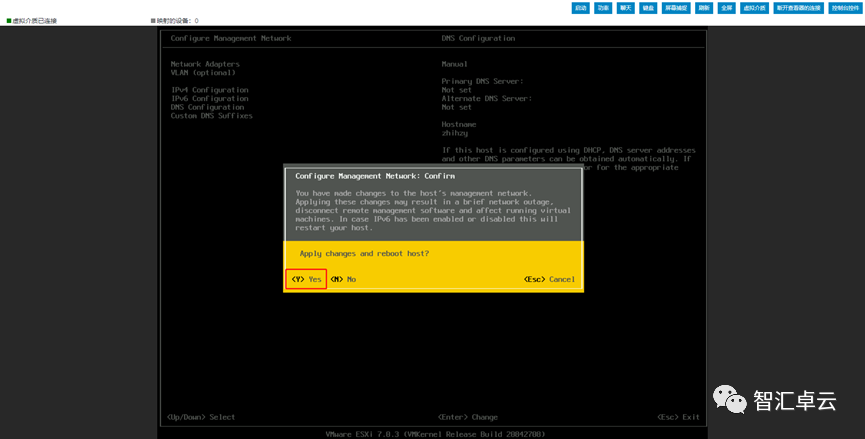
Task: Choose <Y> Yes to apply changes
Action: coord(306,279)
